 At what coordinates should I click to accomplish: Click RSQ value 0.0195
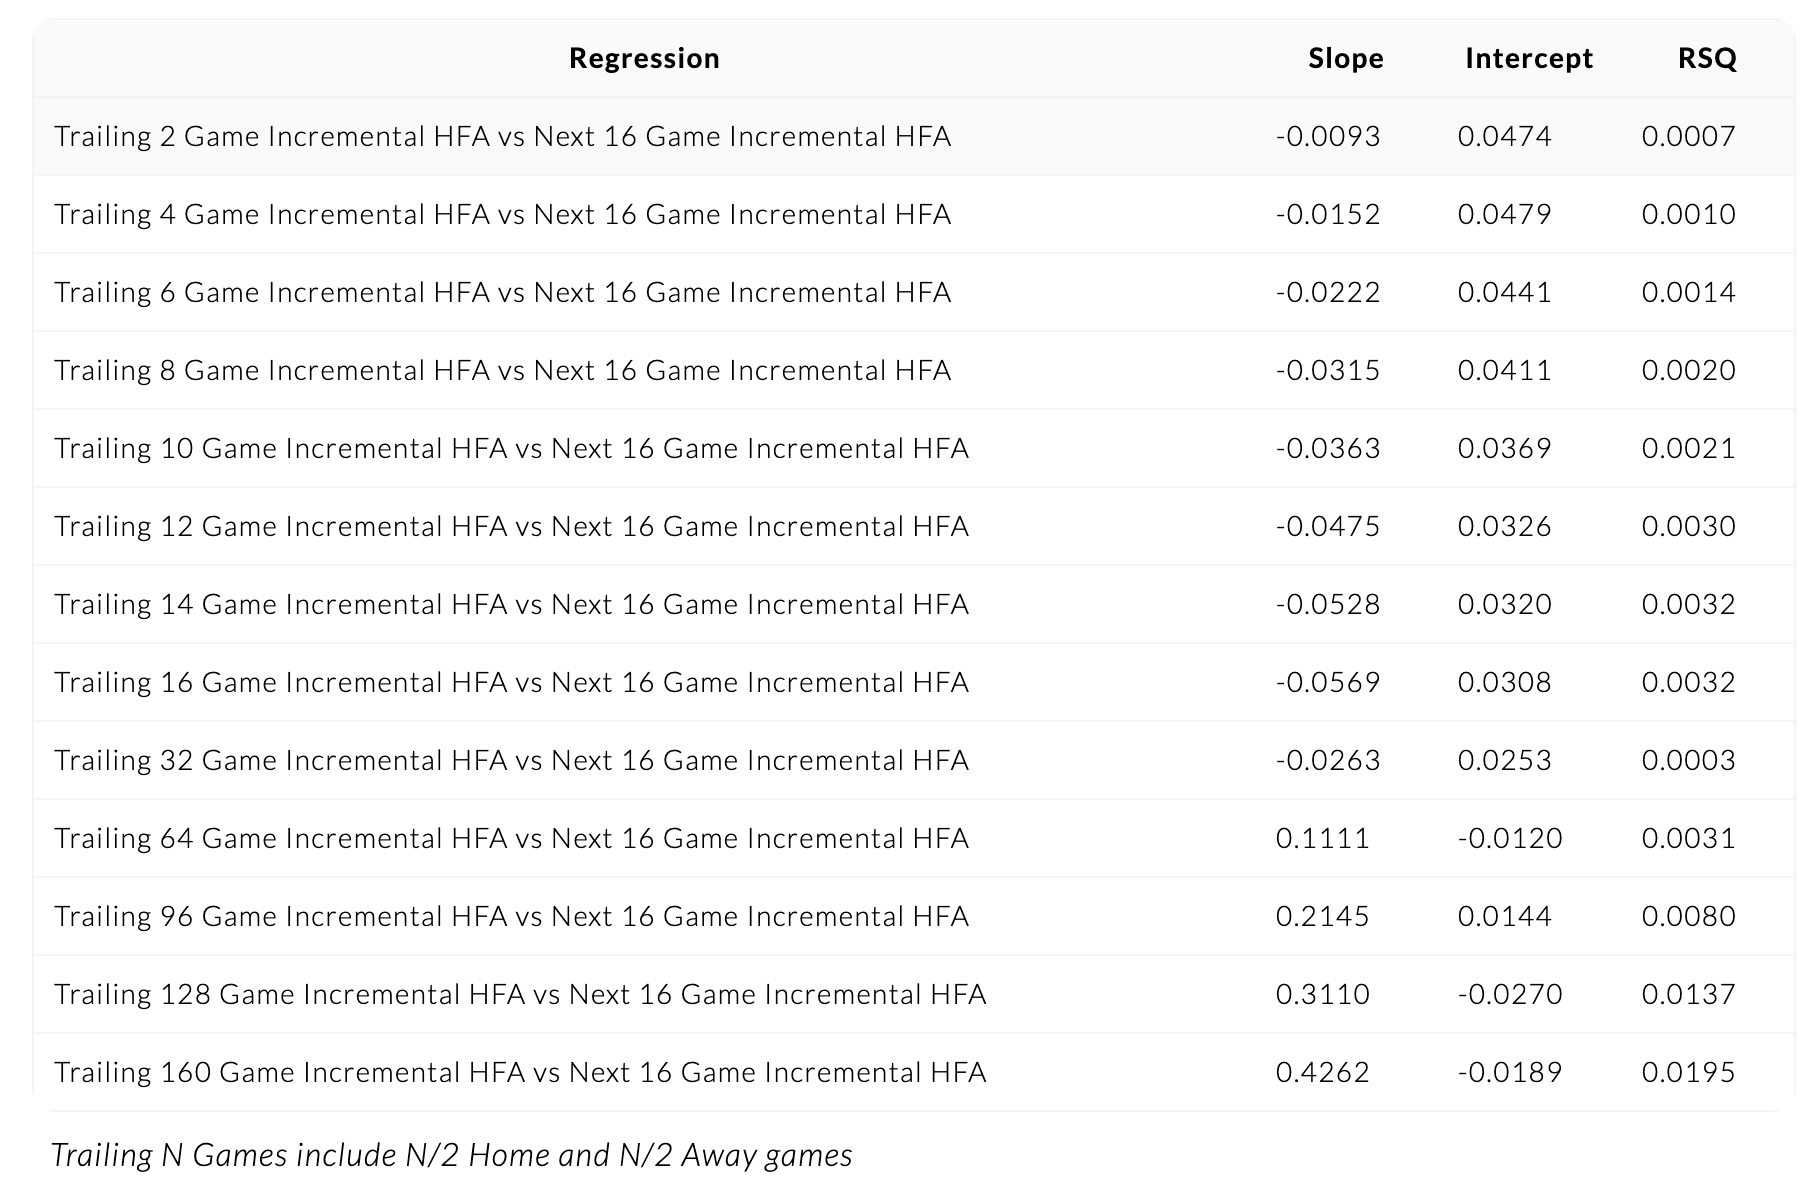1688,1072
